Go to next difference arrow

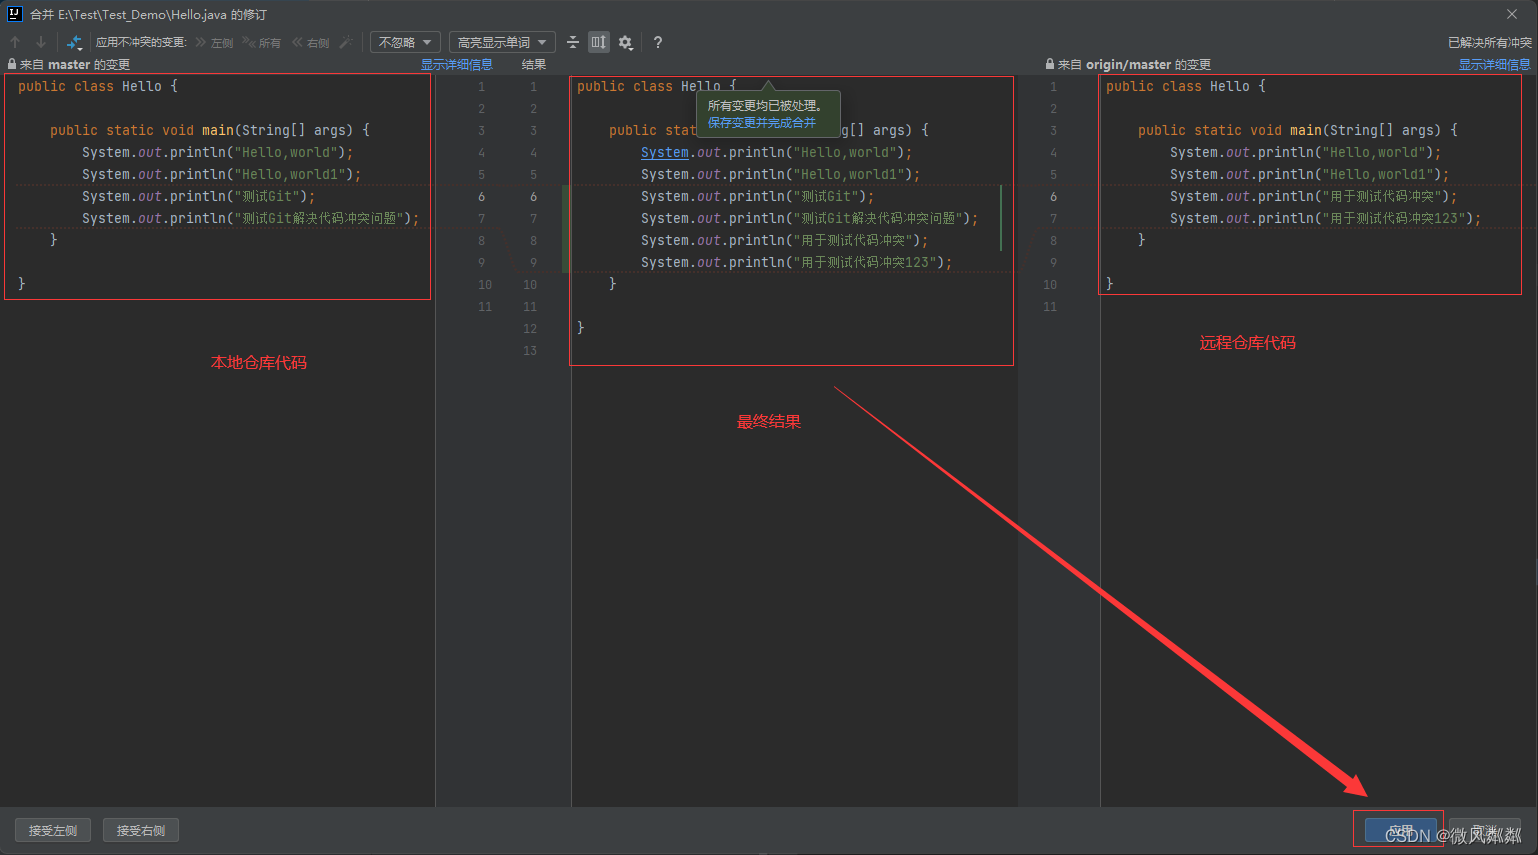[40, 42]
